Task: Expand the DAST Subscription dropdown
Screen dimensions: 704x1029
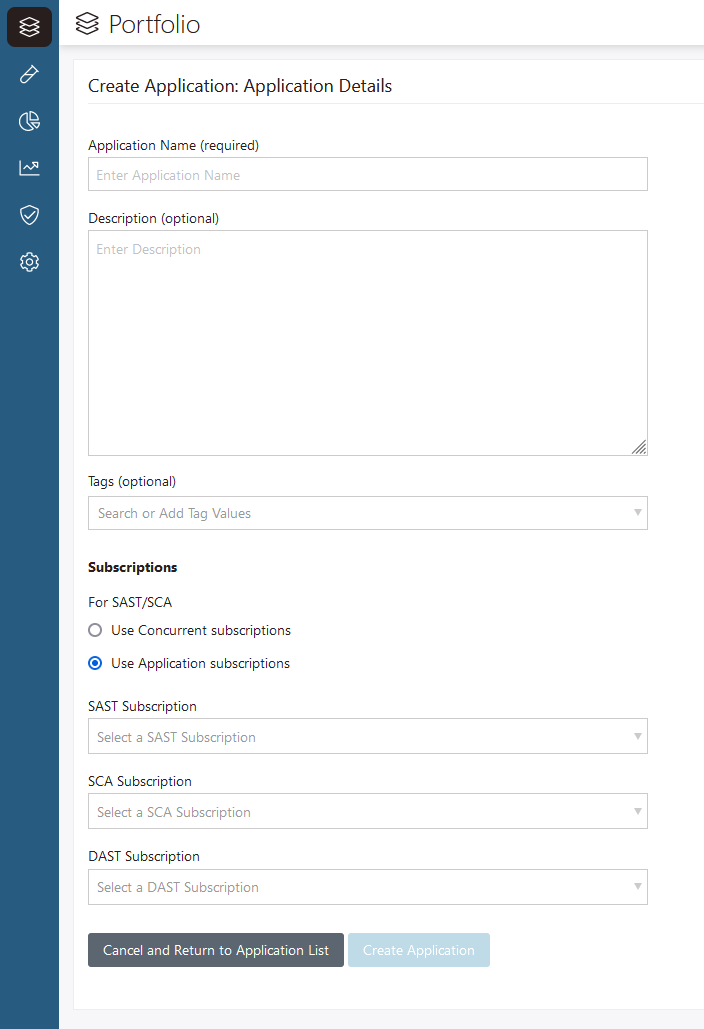Action: 367,887
